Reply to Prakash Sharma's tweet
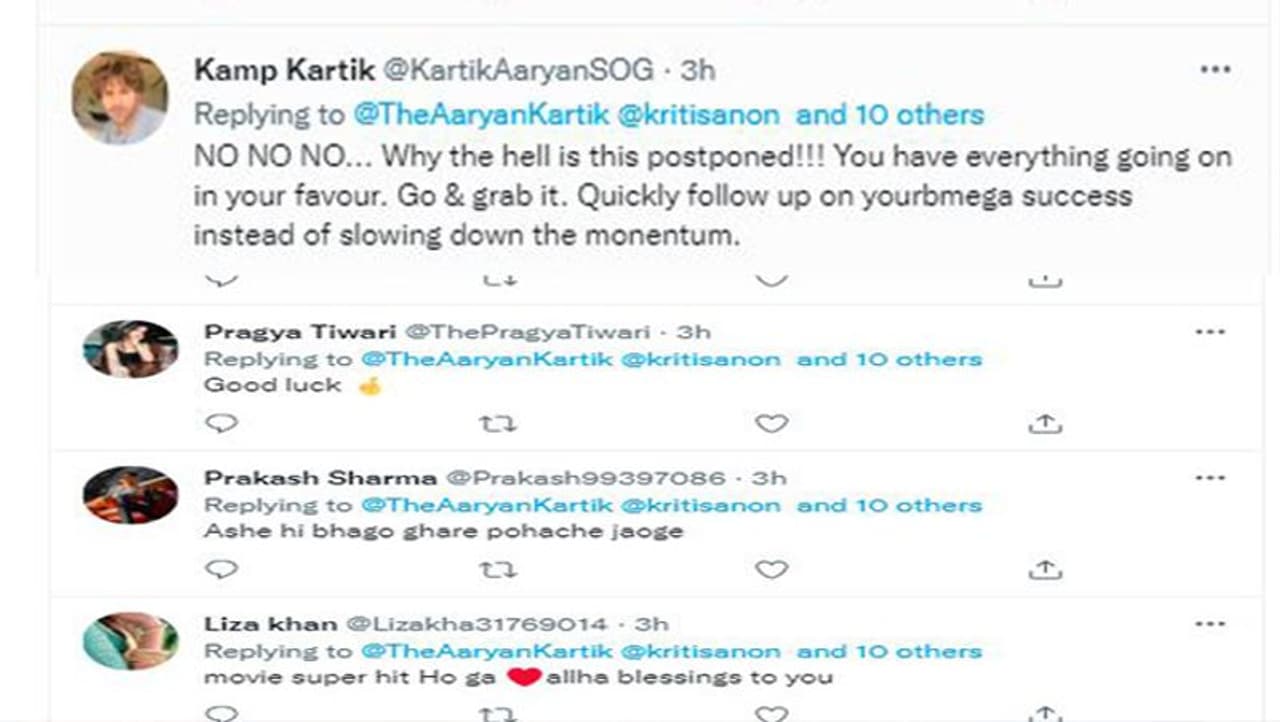 pyautogui.click(x=221, y=570)
